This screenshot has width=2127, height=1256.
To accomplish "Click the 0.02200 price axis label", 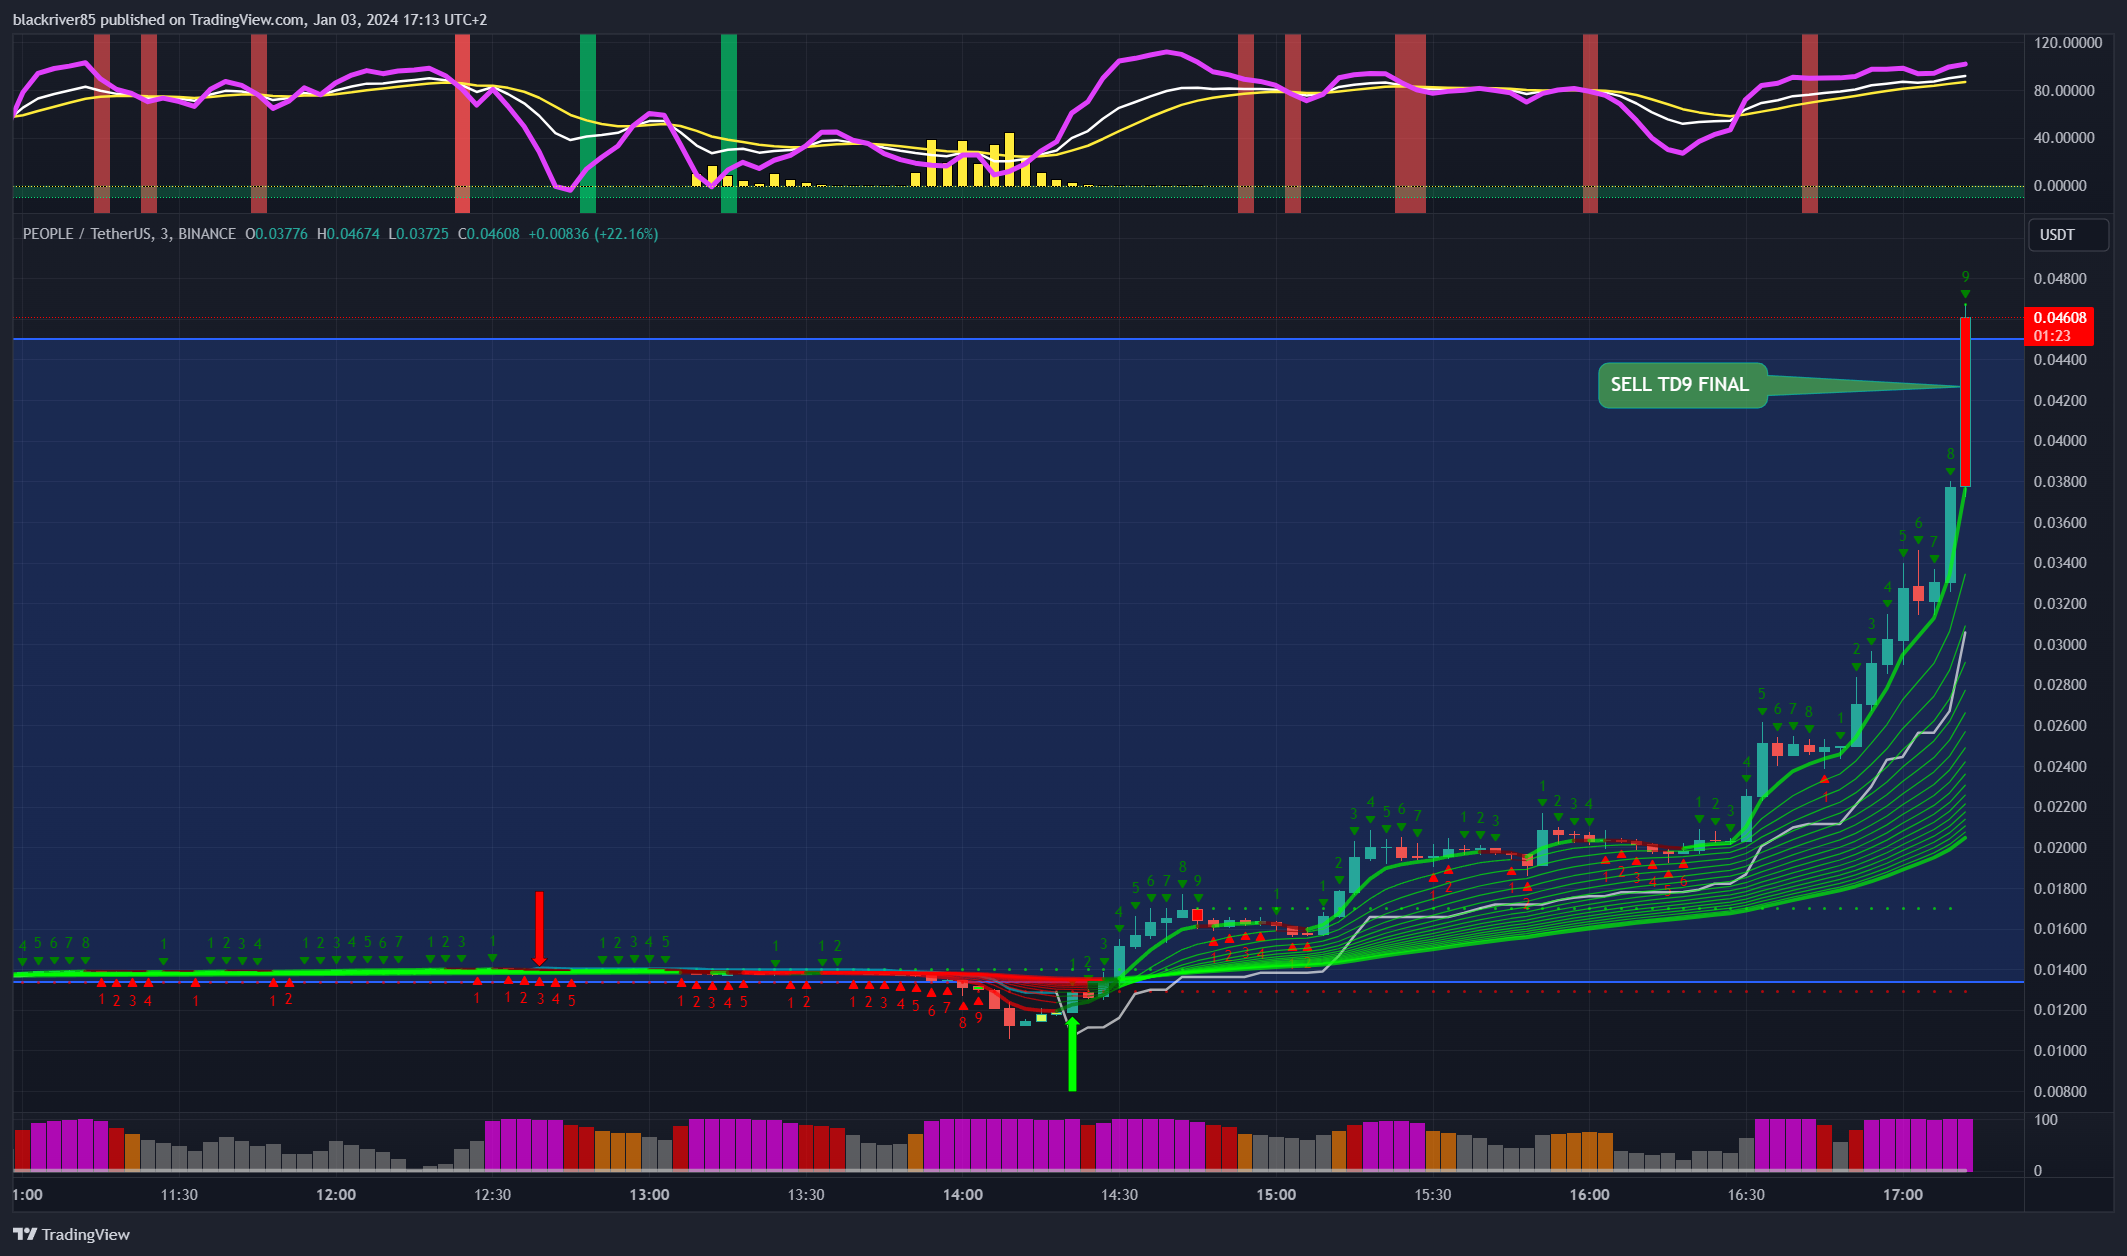I will [2060, 807].
